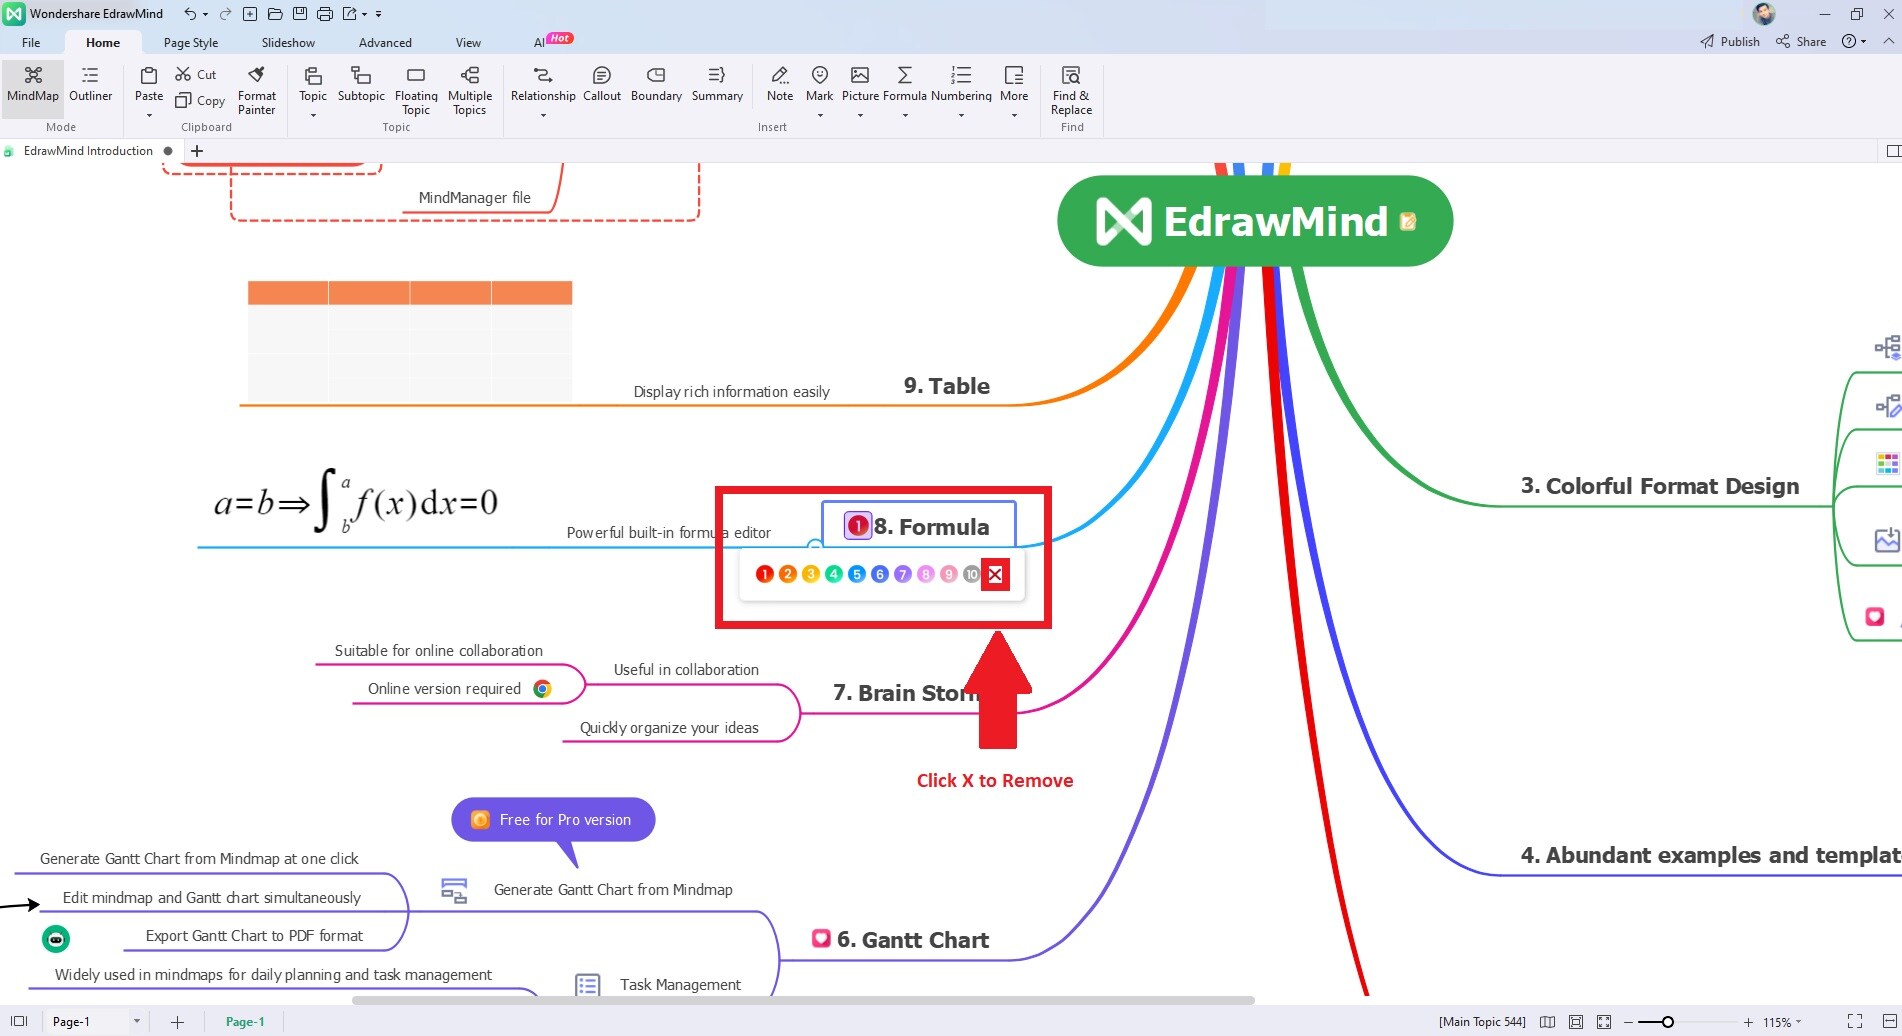Open Find & Replace
1902x1036 pixels.
(x=1071, y=90)
